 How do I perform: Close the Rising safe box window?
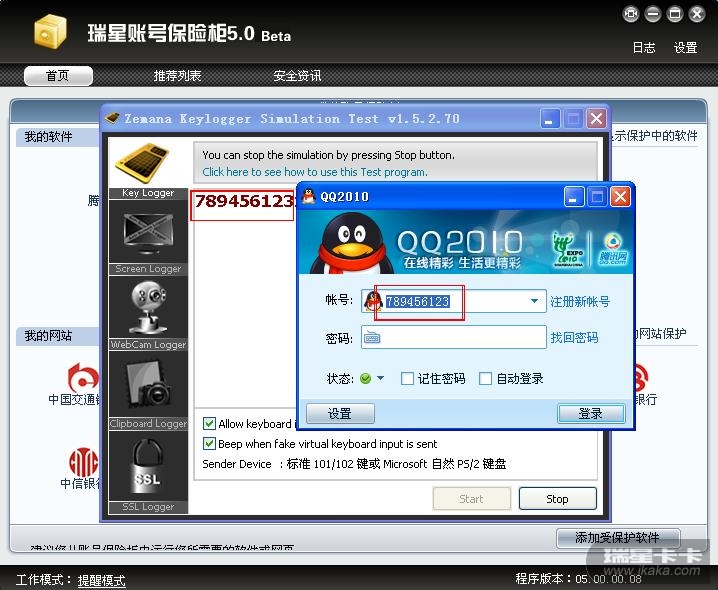(x=696, y=14)
